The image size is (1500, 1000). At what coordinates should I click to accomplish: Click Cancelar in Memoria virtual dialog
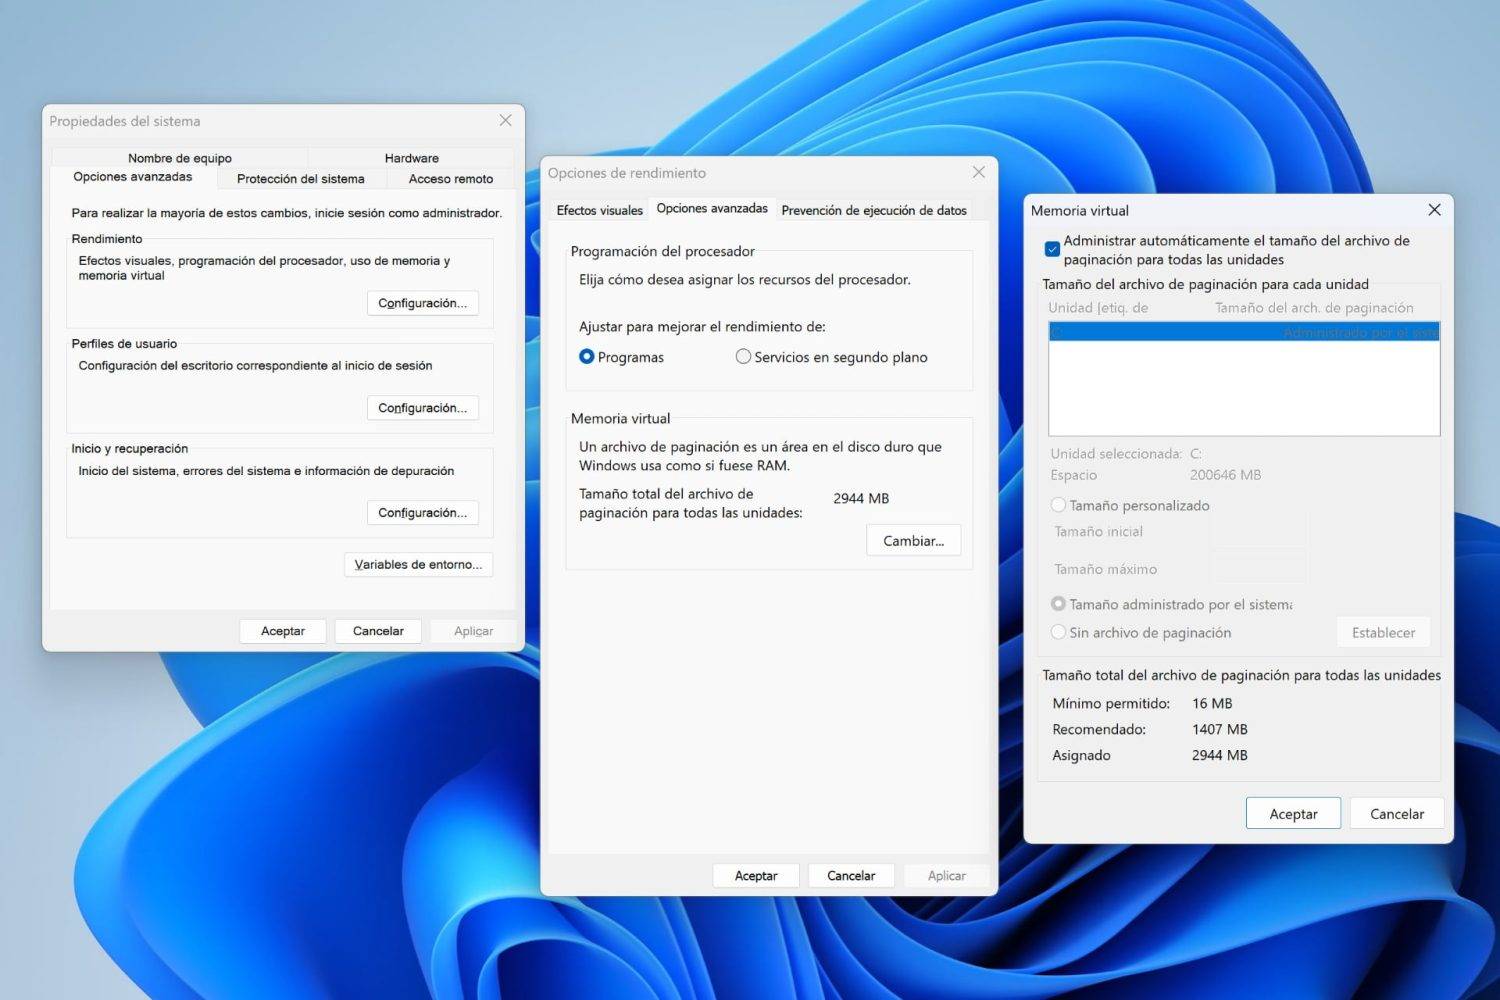(x=1397, y=814)
